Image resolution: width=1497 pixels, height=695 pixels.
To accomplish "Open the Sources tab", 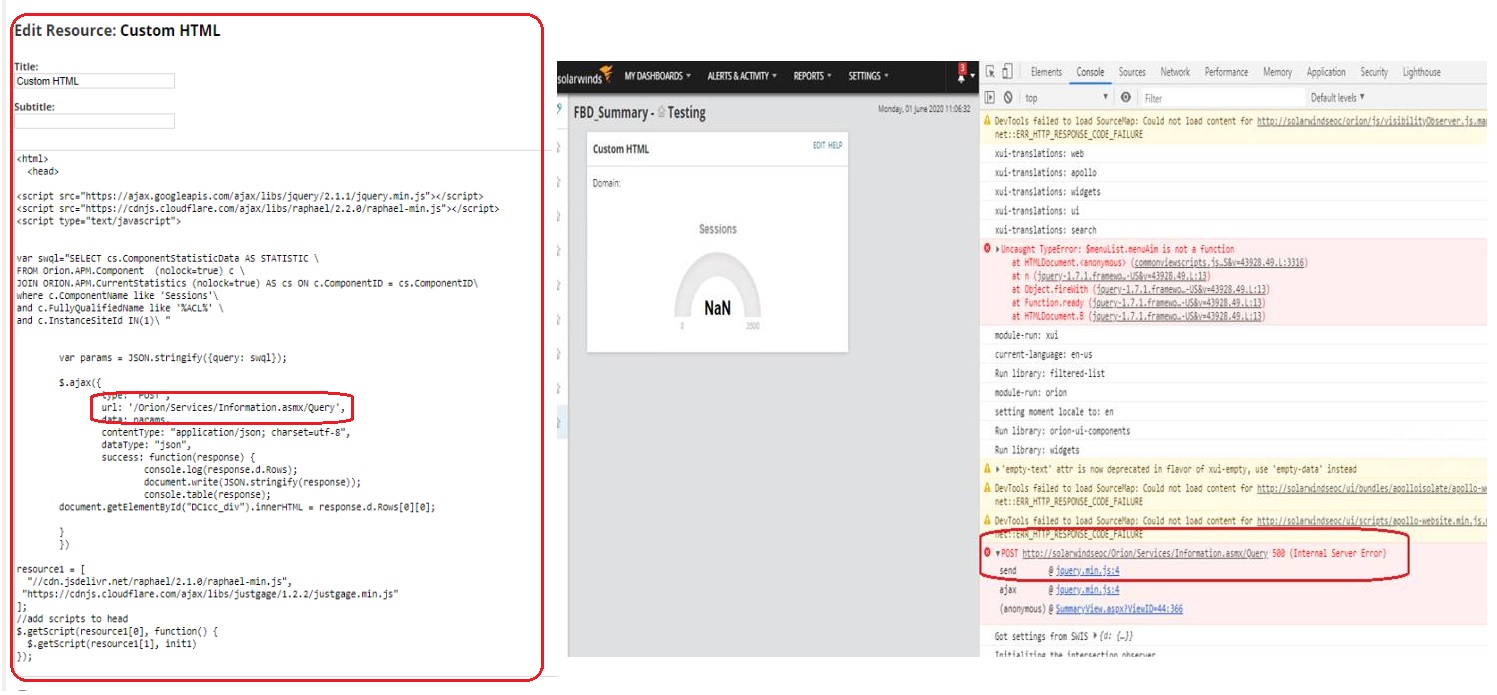I will pos(1132,72).
